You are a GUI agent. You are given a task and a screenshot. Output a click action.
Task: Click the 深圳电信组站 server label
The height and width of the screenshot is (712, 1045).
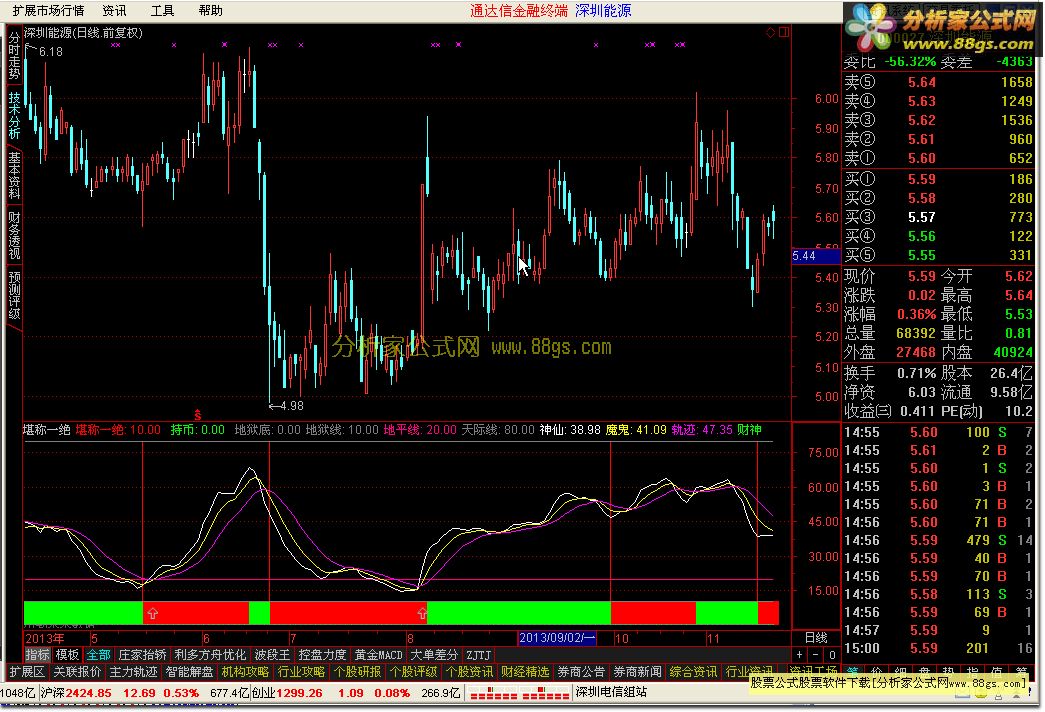click(x=610, y=692)
